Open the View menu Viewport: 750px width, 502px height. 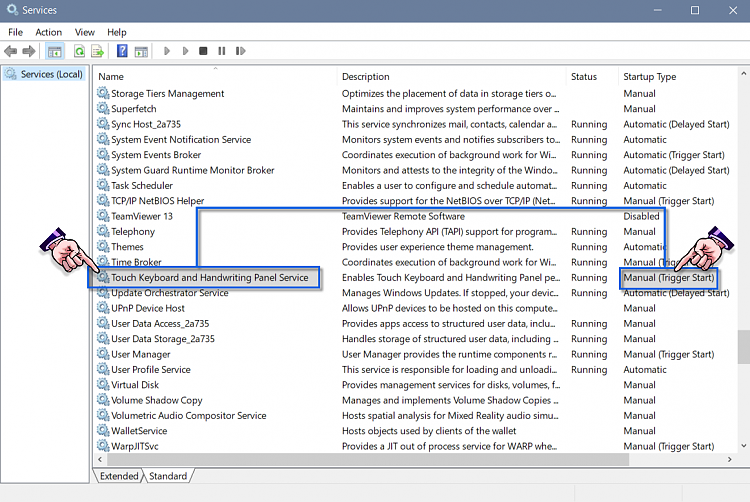[85, 32]
